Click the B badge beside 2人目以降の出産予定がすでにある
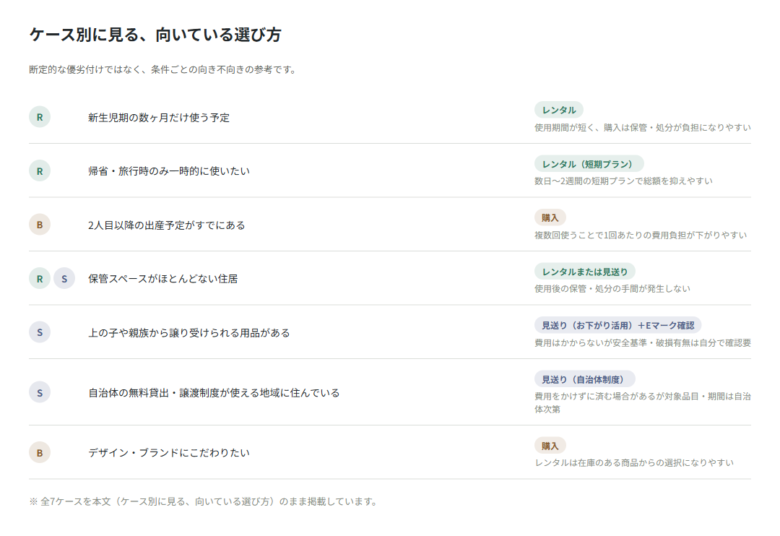780x536 pixels. click(x=40, y=225)
